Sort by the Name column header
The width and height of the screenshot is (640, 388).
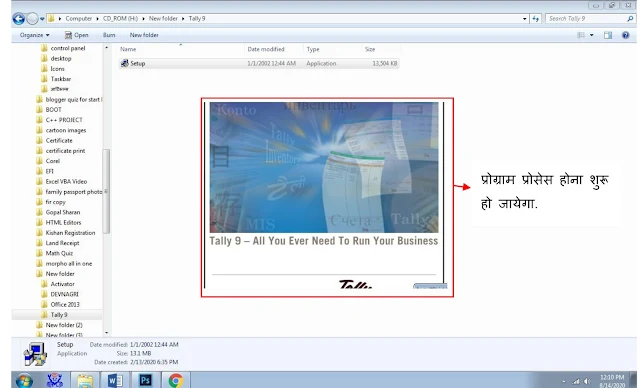128,49
